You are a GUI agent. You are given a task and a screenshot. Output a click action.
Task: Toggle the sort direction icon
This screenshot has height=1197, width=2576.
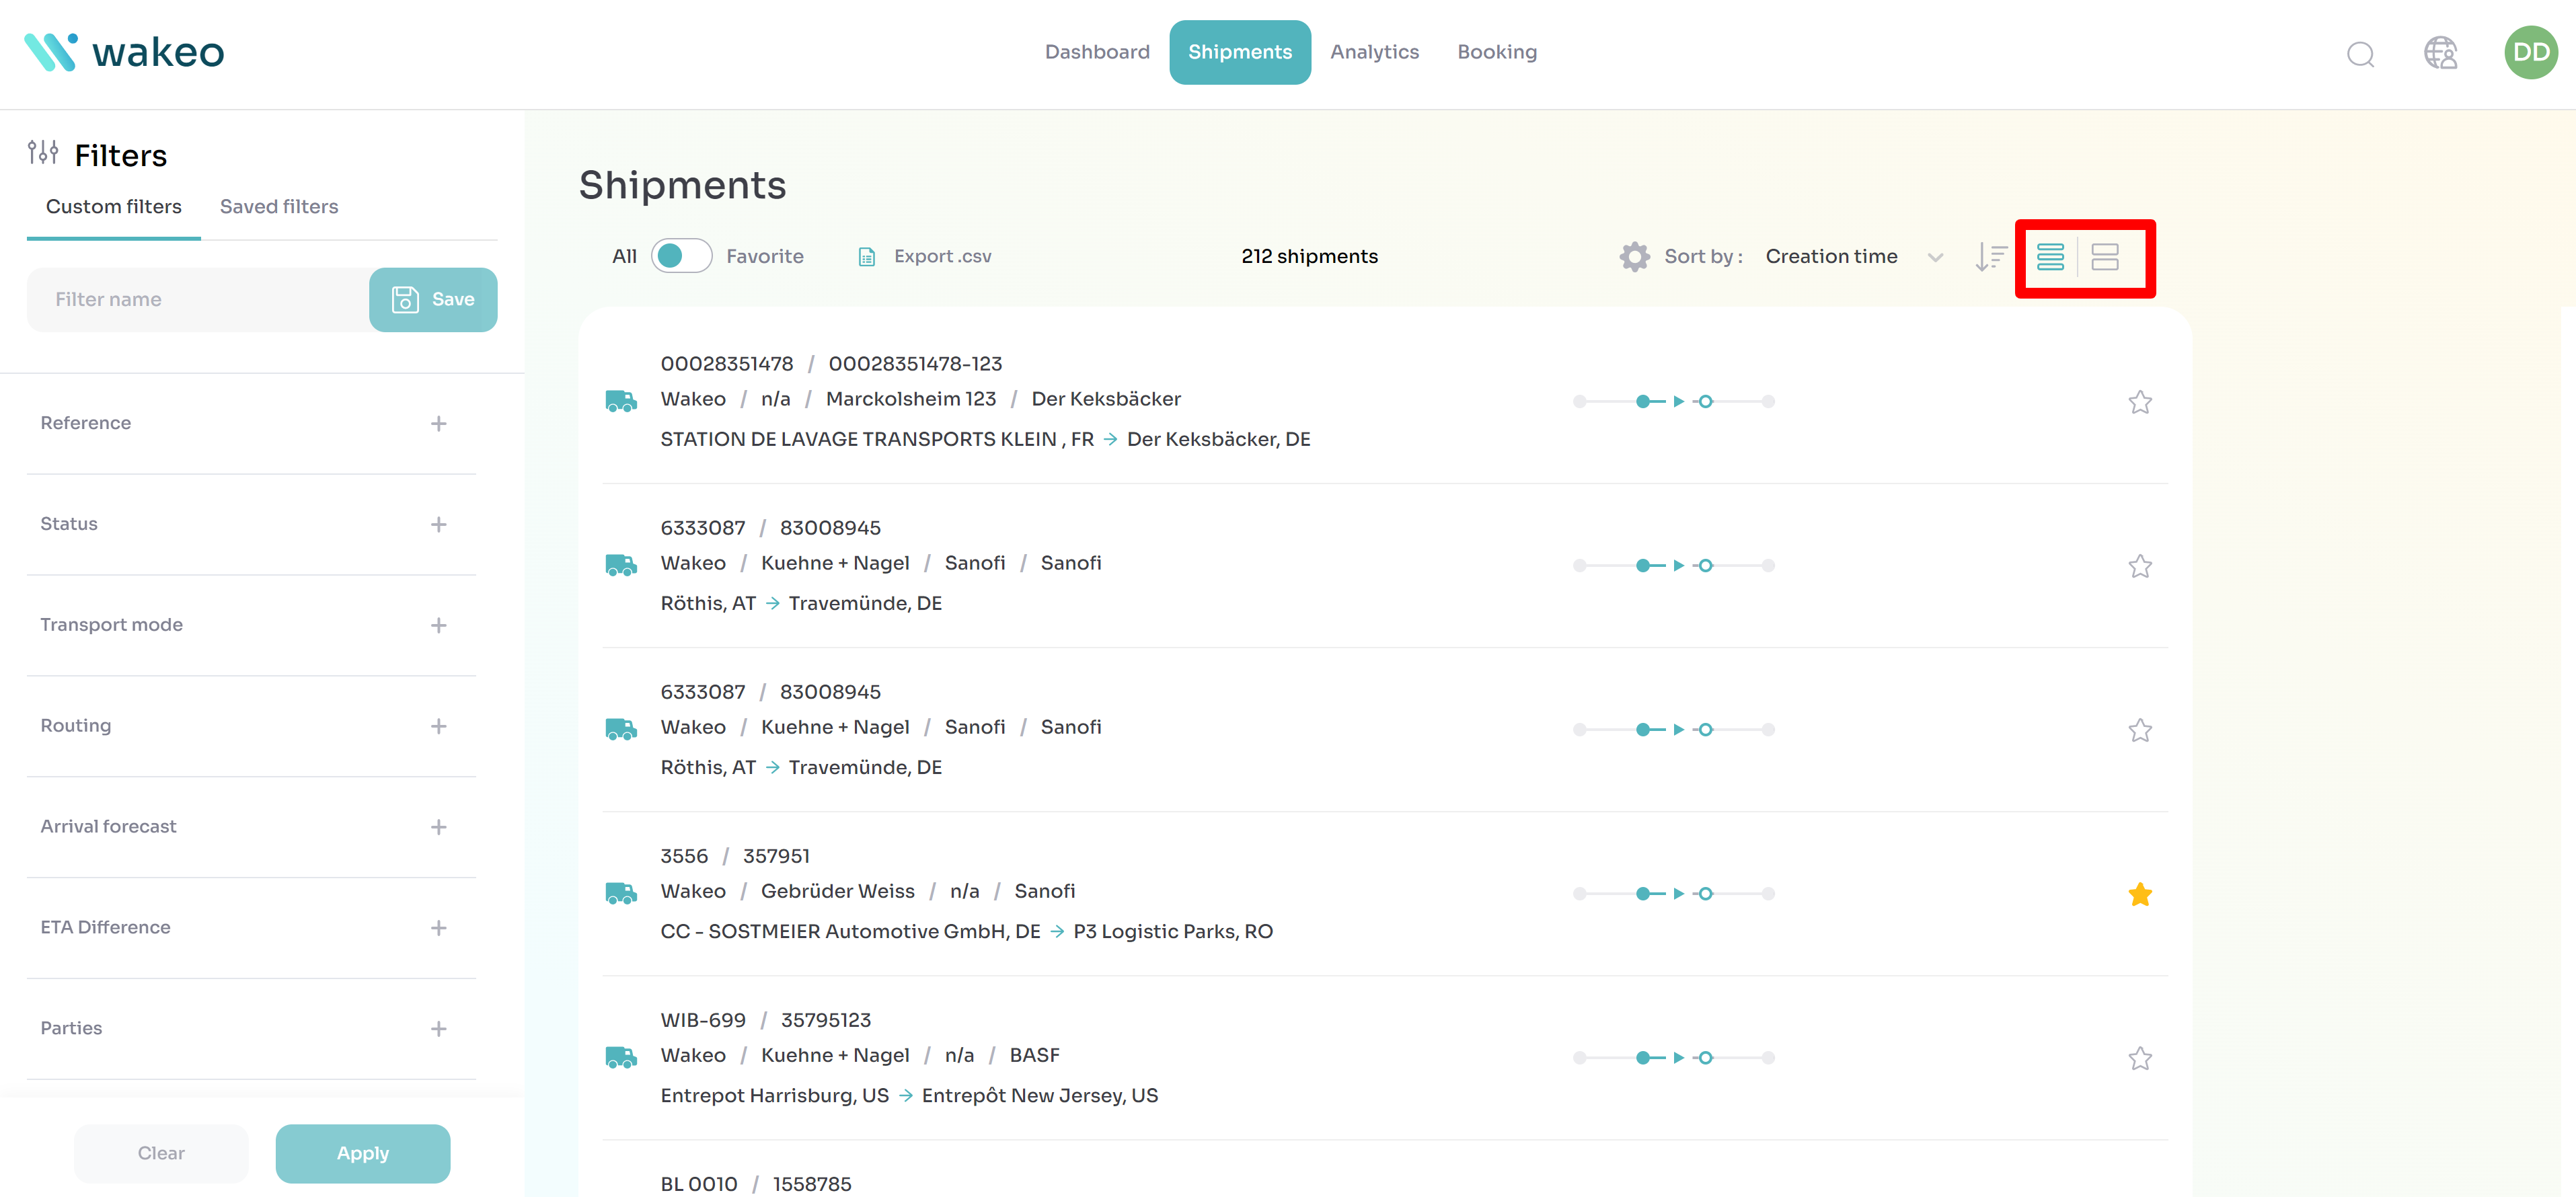point(1990,257)
